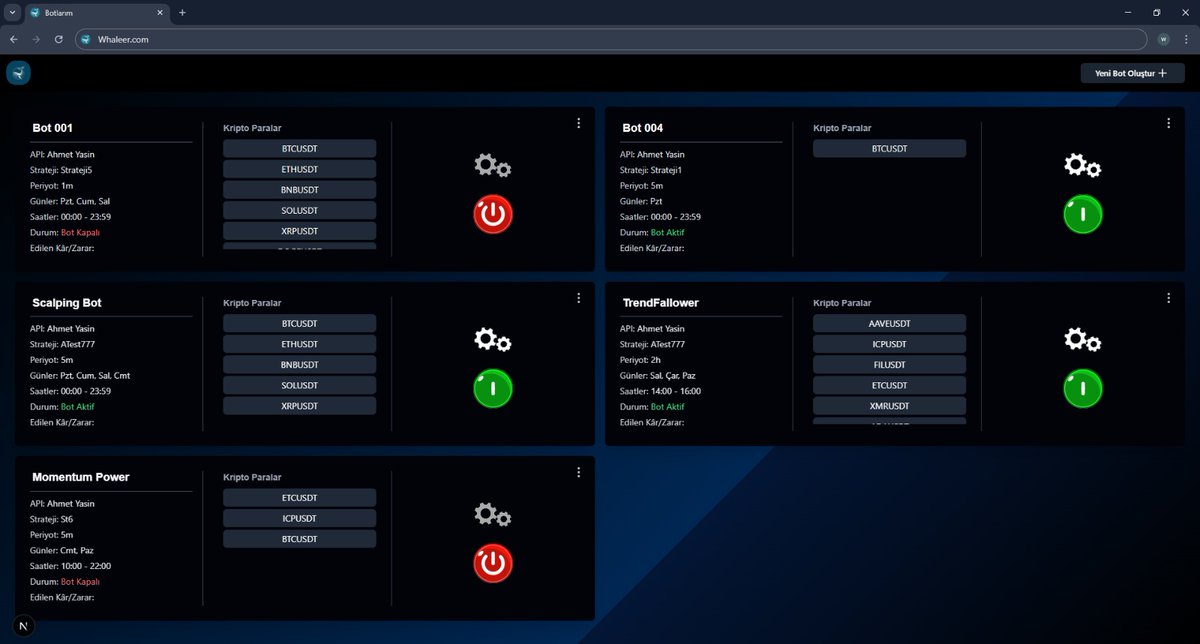Open three-dot menu on Scalping Bot card
Screen dimensions: 1200x644
(x=578, y=298)
